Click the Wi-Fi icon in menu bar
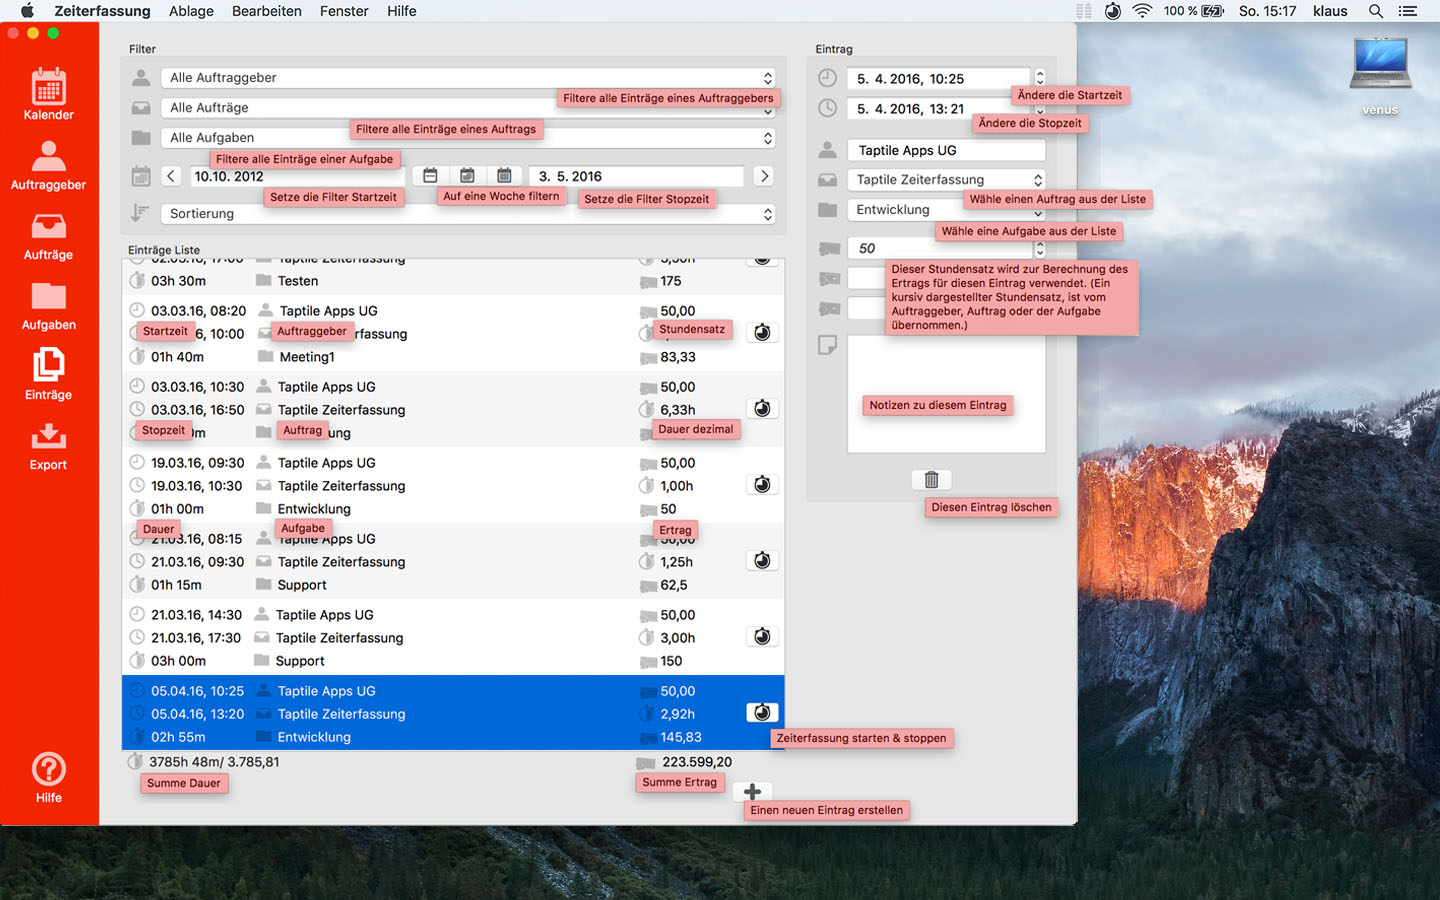Viewport: 1440px width, 900px height. coord(1142,11)
